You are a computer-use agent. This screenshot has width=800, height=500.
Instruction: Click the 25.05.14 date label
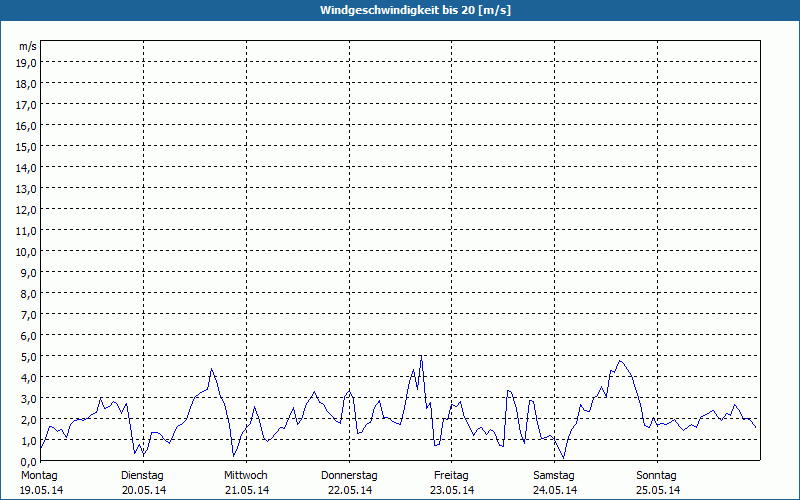tap(657, 490)
